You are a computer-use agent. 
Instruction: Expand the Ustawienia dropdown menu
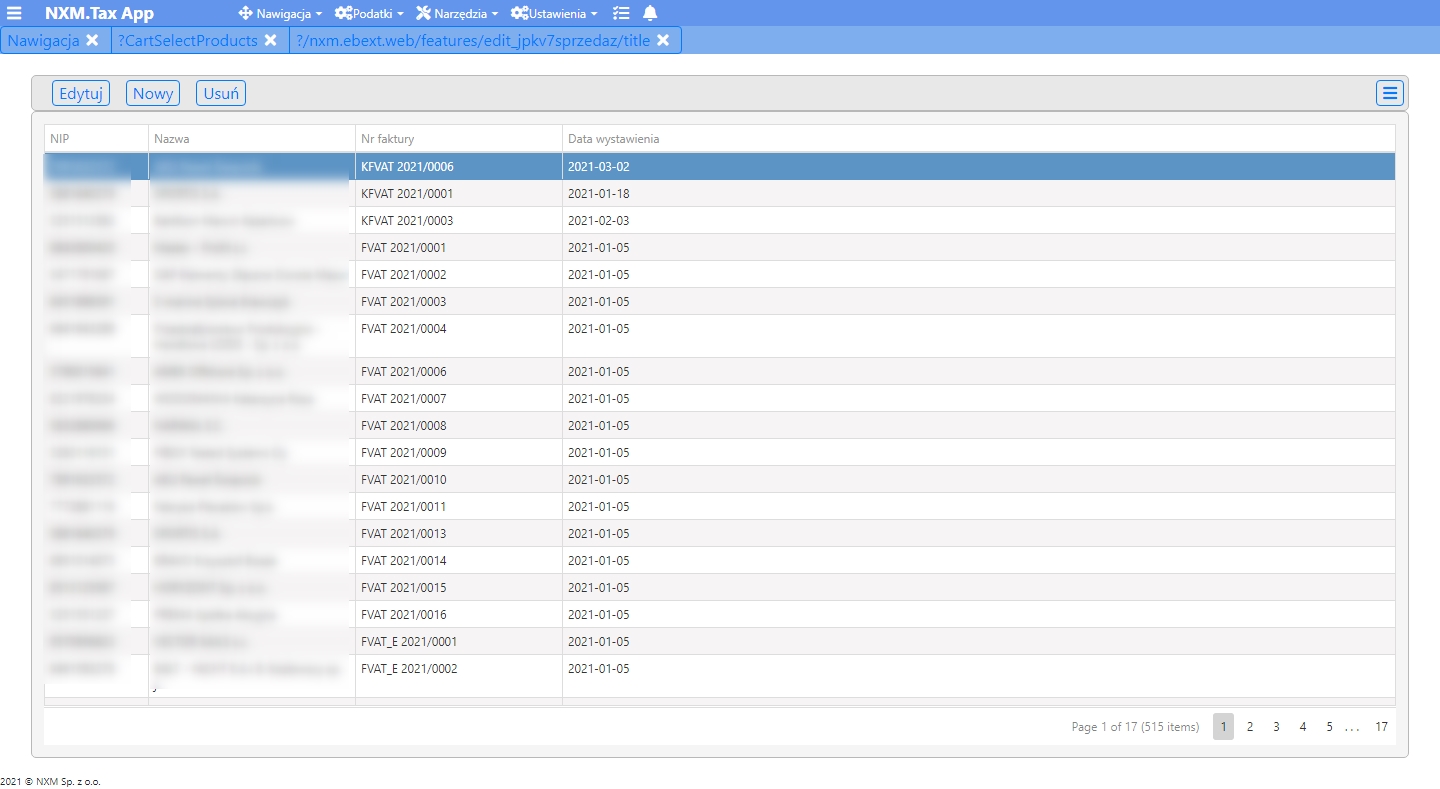point(554,14)
